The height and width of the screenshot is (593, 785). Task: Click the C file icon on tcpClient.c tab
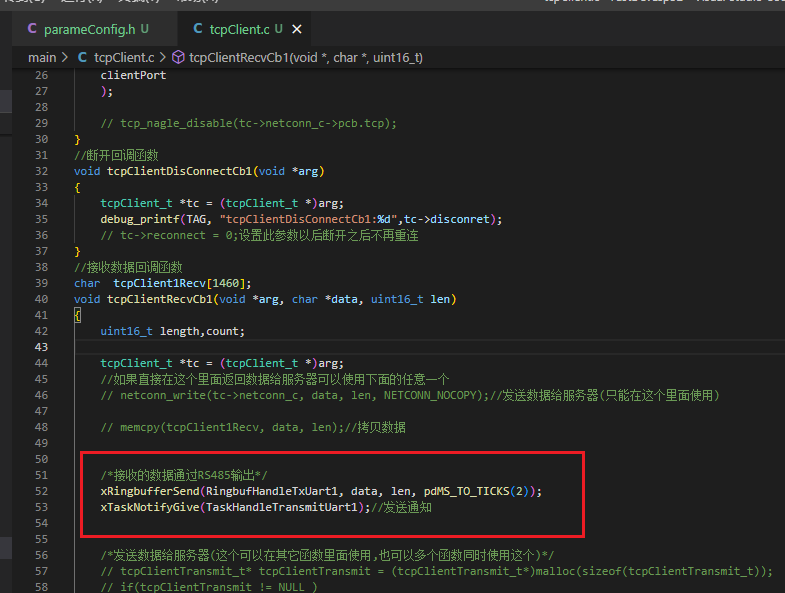(x=198, y=29)
